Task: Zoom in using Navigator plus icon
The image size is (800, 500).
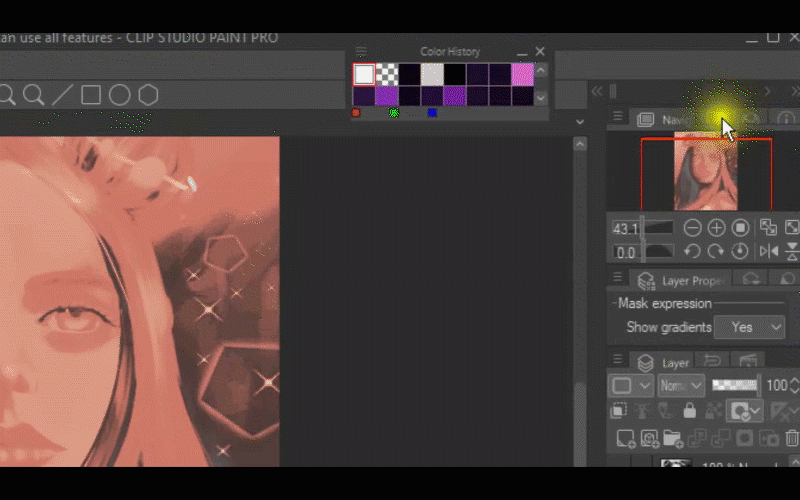Action: click(716, 228)
